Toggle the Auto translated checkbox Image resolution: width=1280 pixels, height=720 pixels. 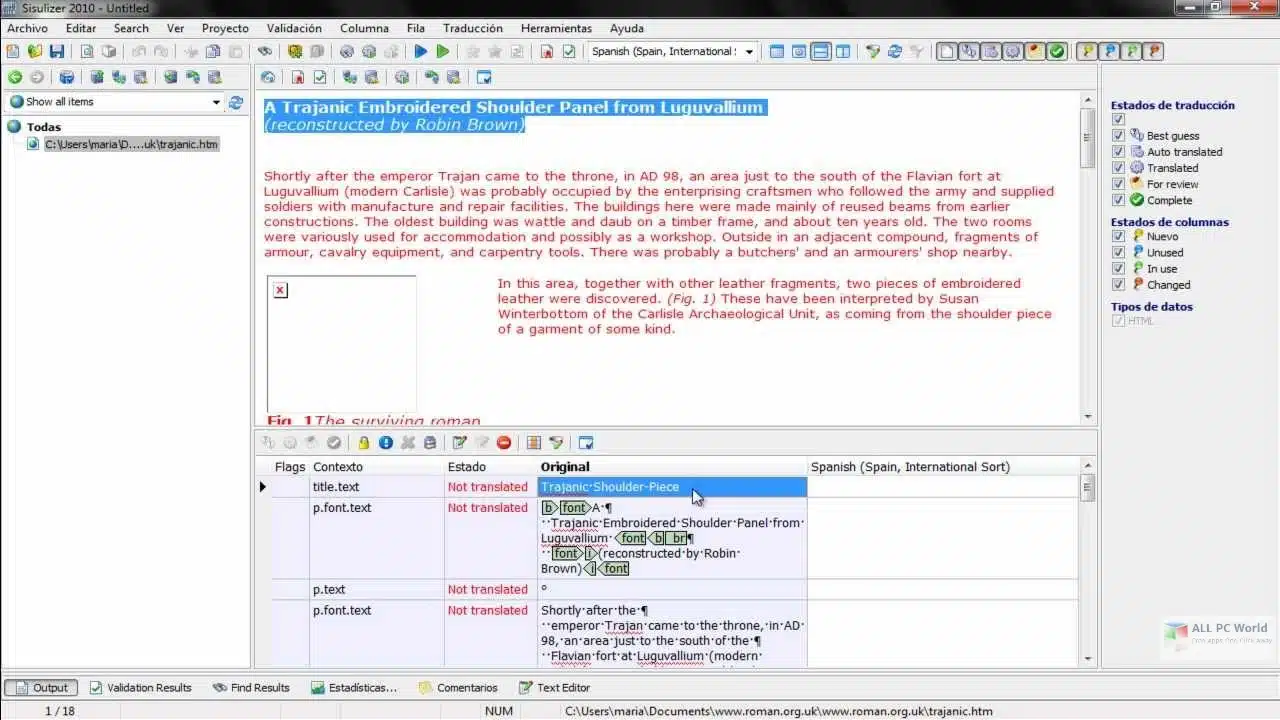1119,151
